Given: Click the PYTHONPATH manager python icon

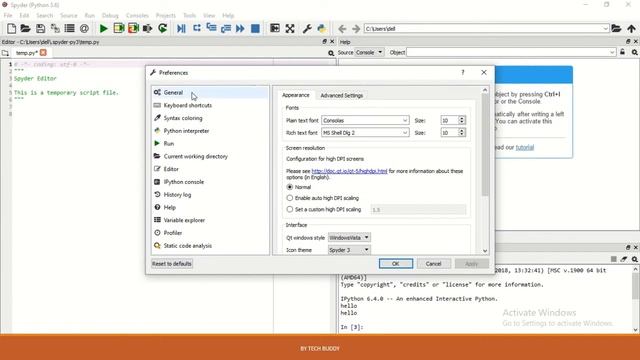Looking at the screenshot, I should point(322,28).
